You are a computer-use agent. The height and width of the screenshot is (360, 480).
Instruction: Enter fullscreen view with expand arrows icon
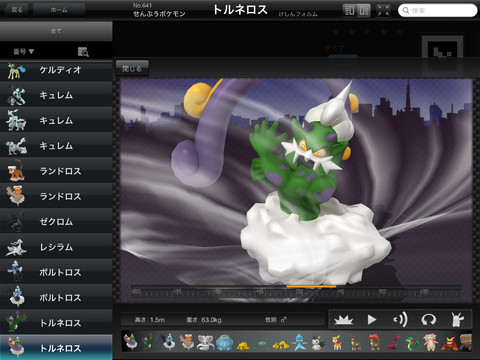pyautogui.click(x=383, y=11)
